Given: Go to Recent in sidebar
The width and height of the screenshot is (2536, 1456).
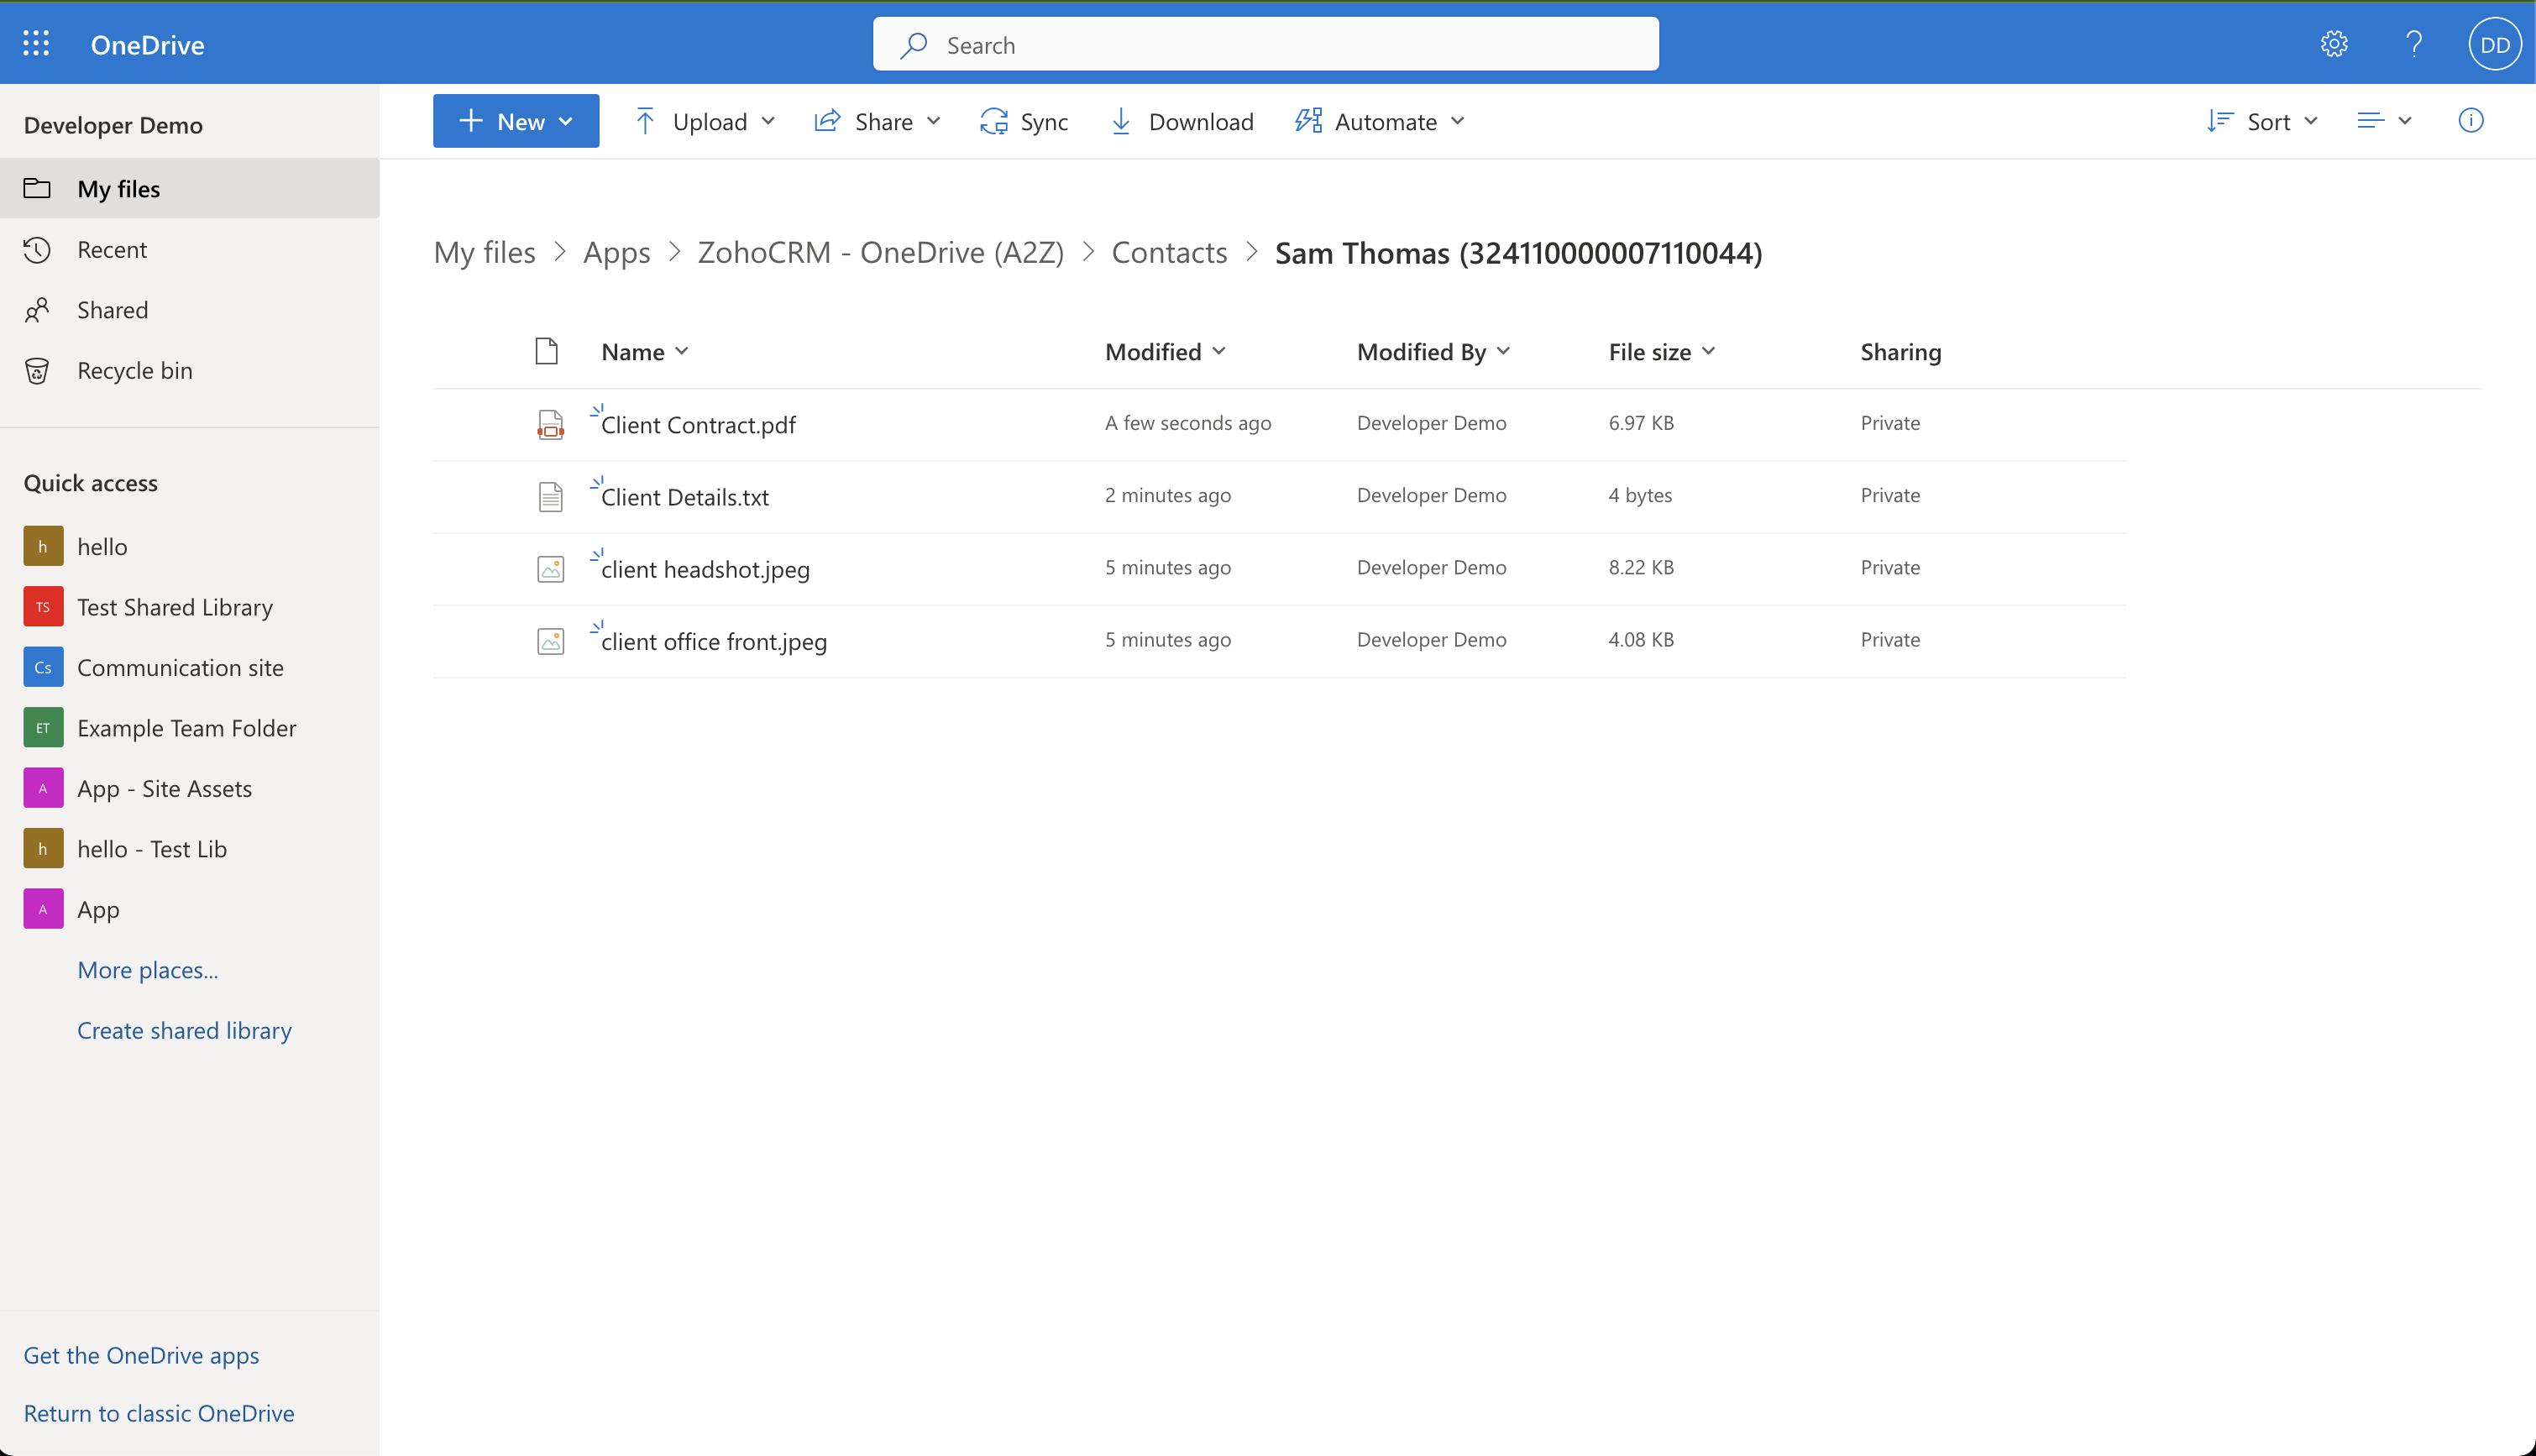Looking at the screenshot, I should (x=190, y=249).
